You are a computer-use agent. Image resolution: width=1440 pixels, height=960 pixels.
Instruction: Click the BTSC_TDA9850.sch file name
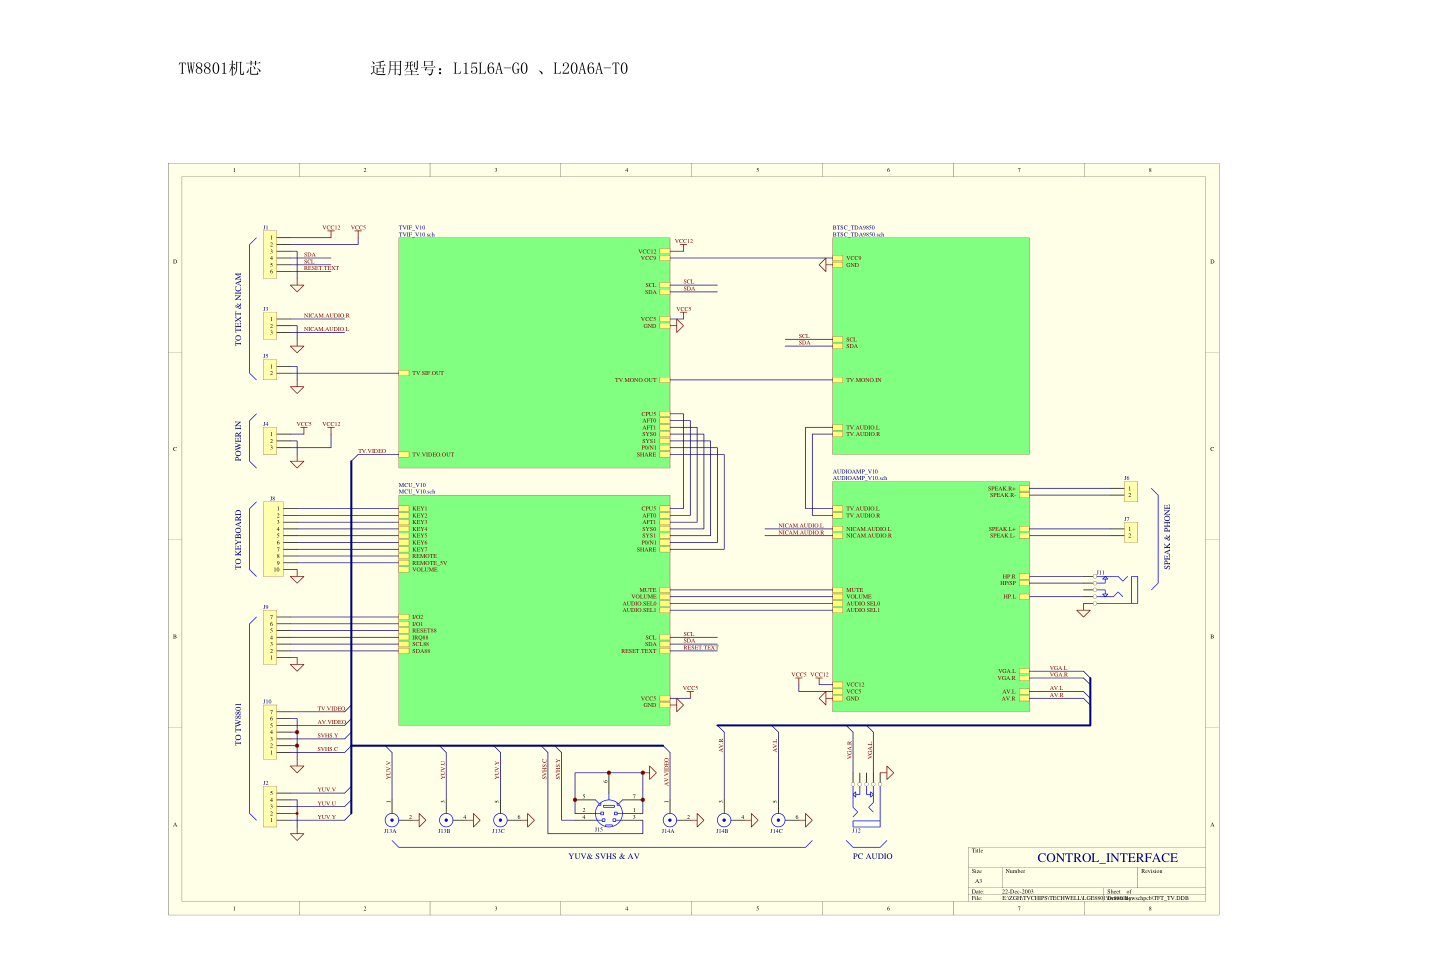click(858, 234)
